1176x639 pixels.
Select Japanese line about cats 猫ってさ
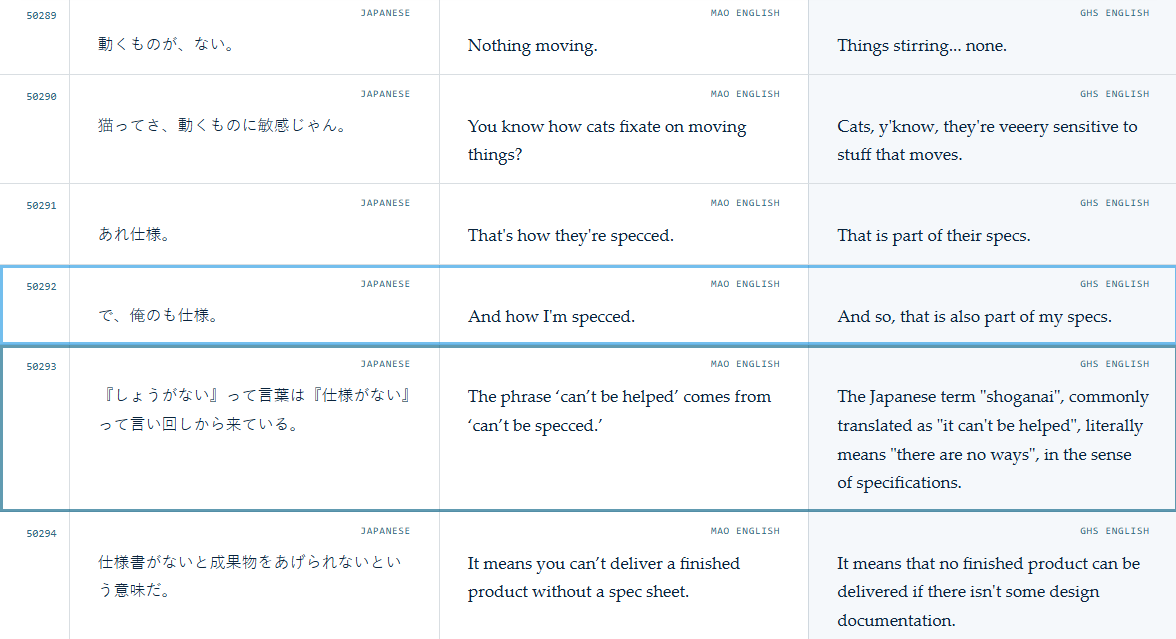(224, 125)
